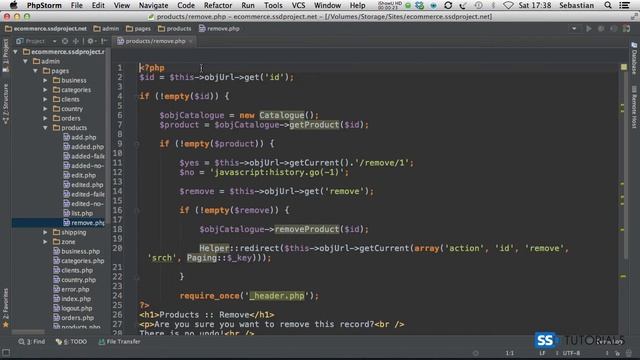Collapse the pages folder
Screen dimensions: 640x360
pyautogui.click(x=36, y=71)
